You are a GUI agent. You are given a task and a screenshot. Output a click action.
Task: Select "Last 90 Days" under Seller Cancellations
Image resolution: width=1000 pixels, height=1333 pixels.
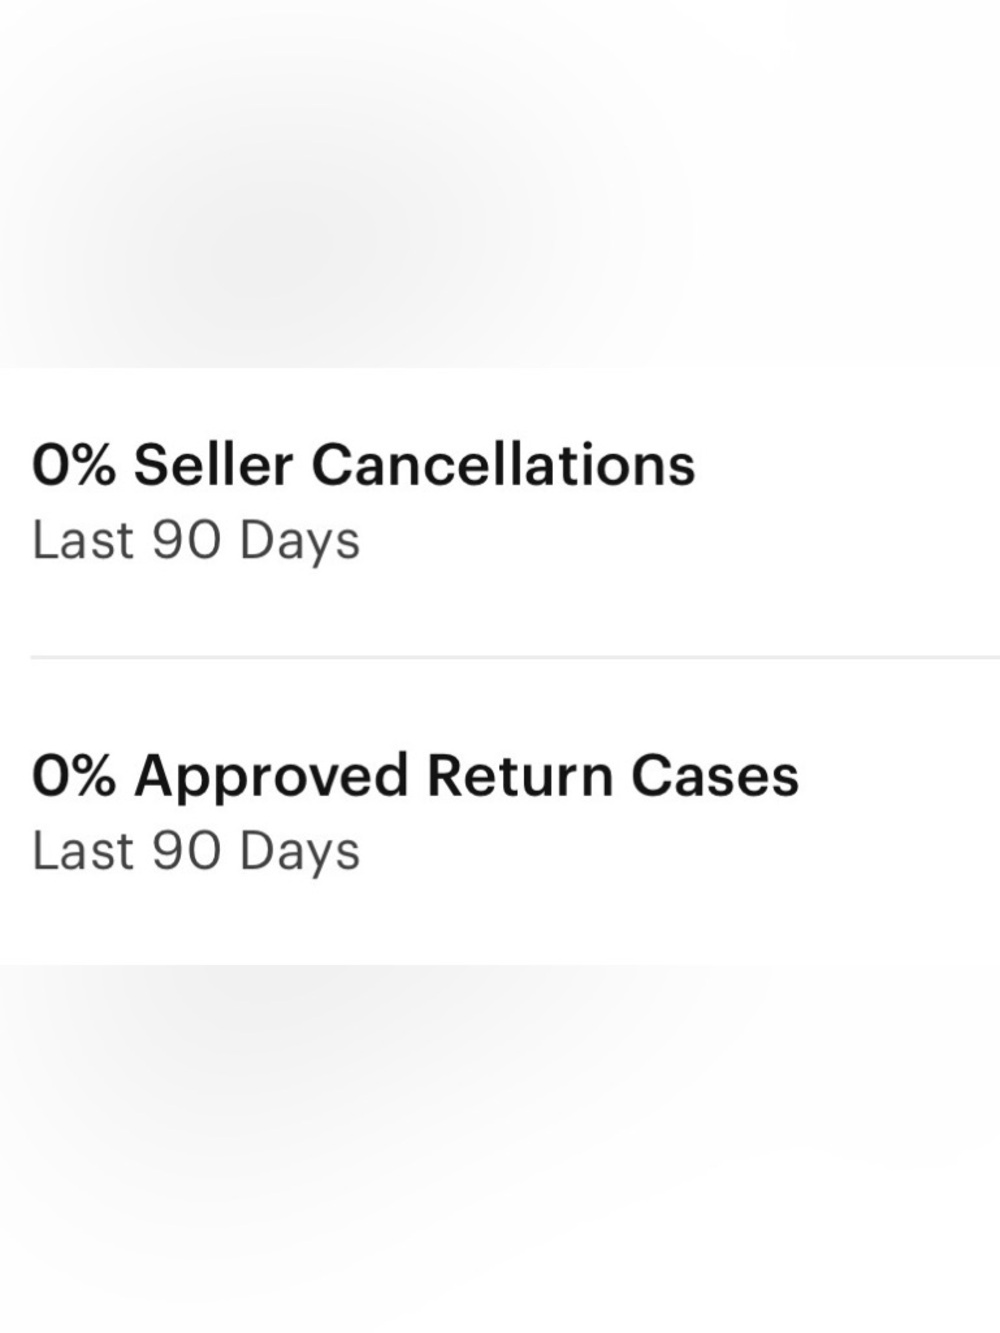[x=196, y=541]
